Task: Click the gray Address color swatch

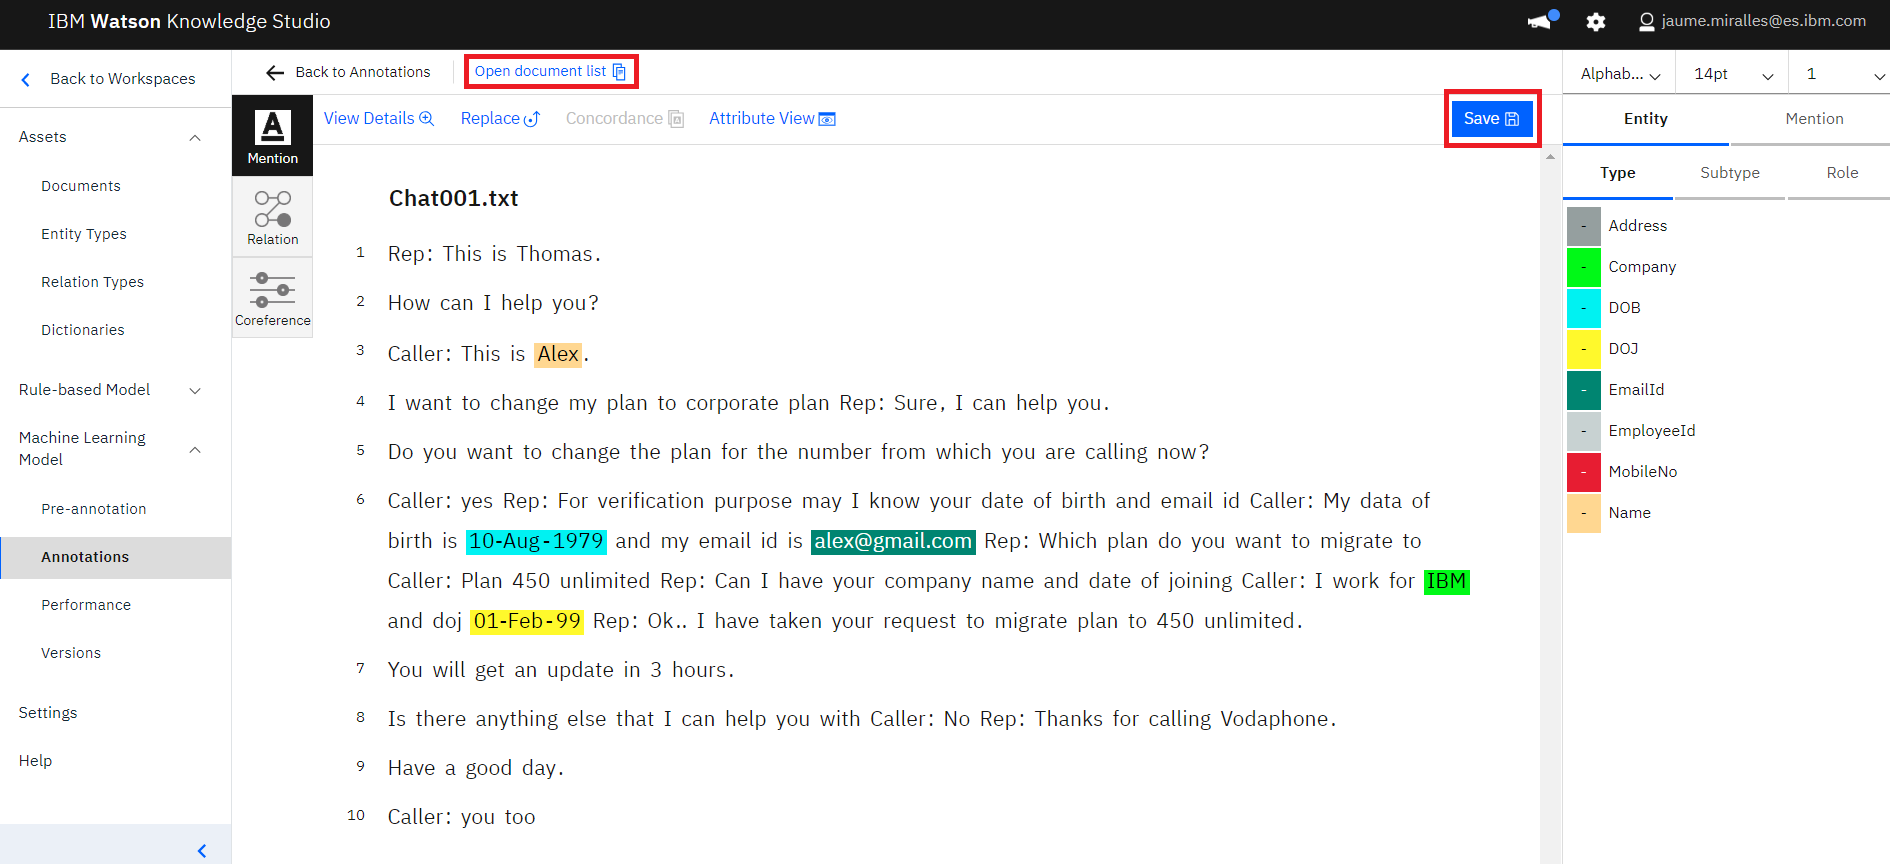Action: tap(1583, 226)
